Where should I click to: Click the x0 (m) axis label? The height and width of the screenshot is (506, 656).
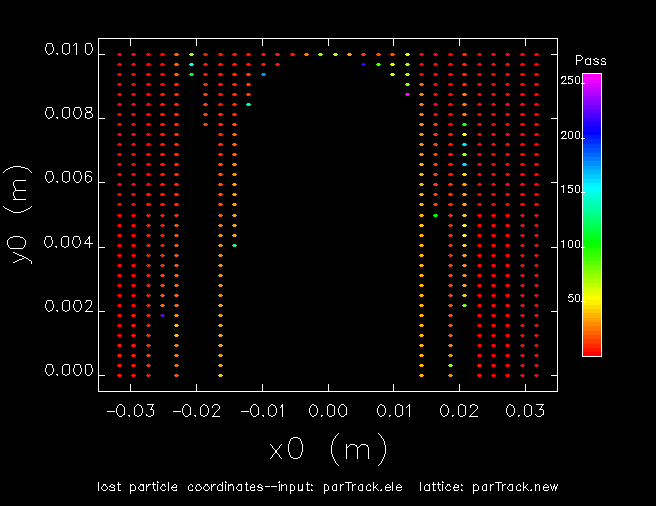(328, 450)
